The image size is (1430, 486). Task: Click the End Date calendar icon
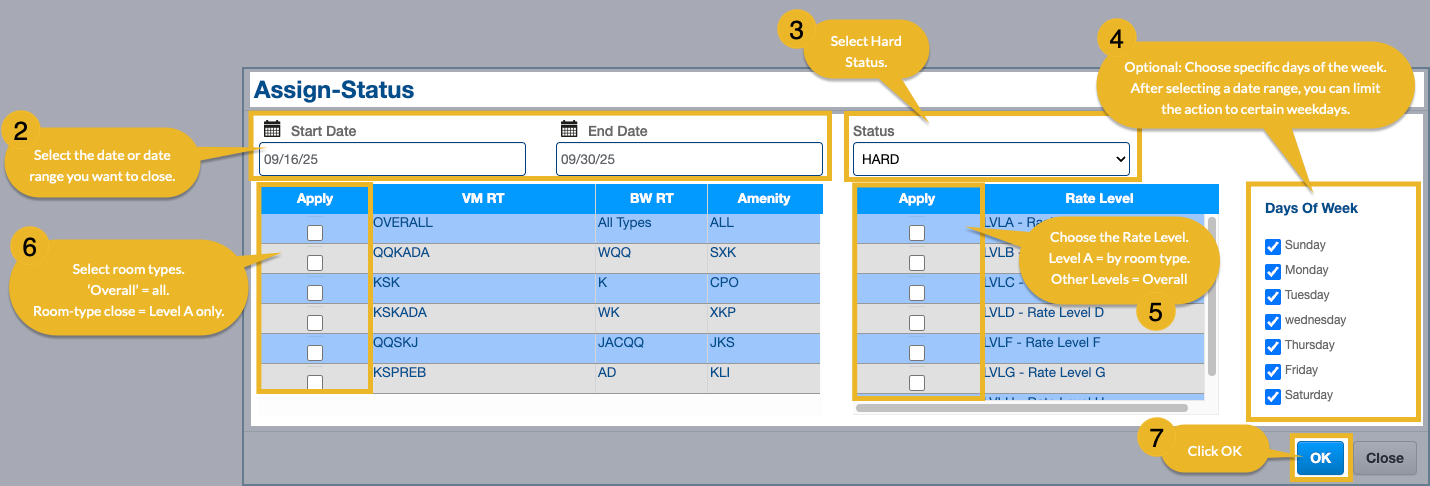coord(569,129)
